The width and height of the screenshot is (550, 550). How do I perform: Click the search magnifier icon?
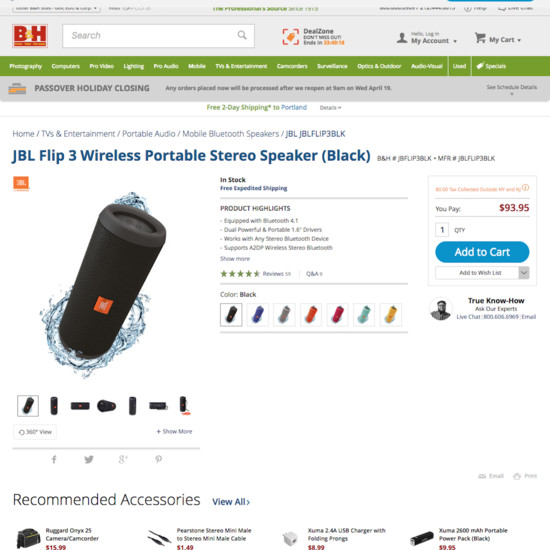click(x=242, y=35)
